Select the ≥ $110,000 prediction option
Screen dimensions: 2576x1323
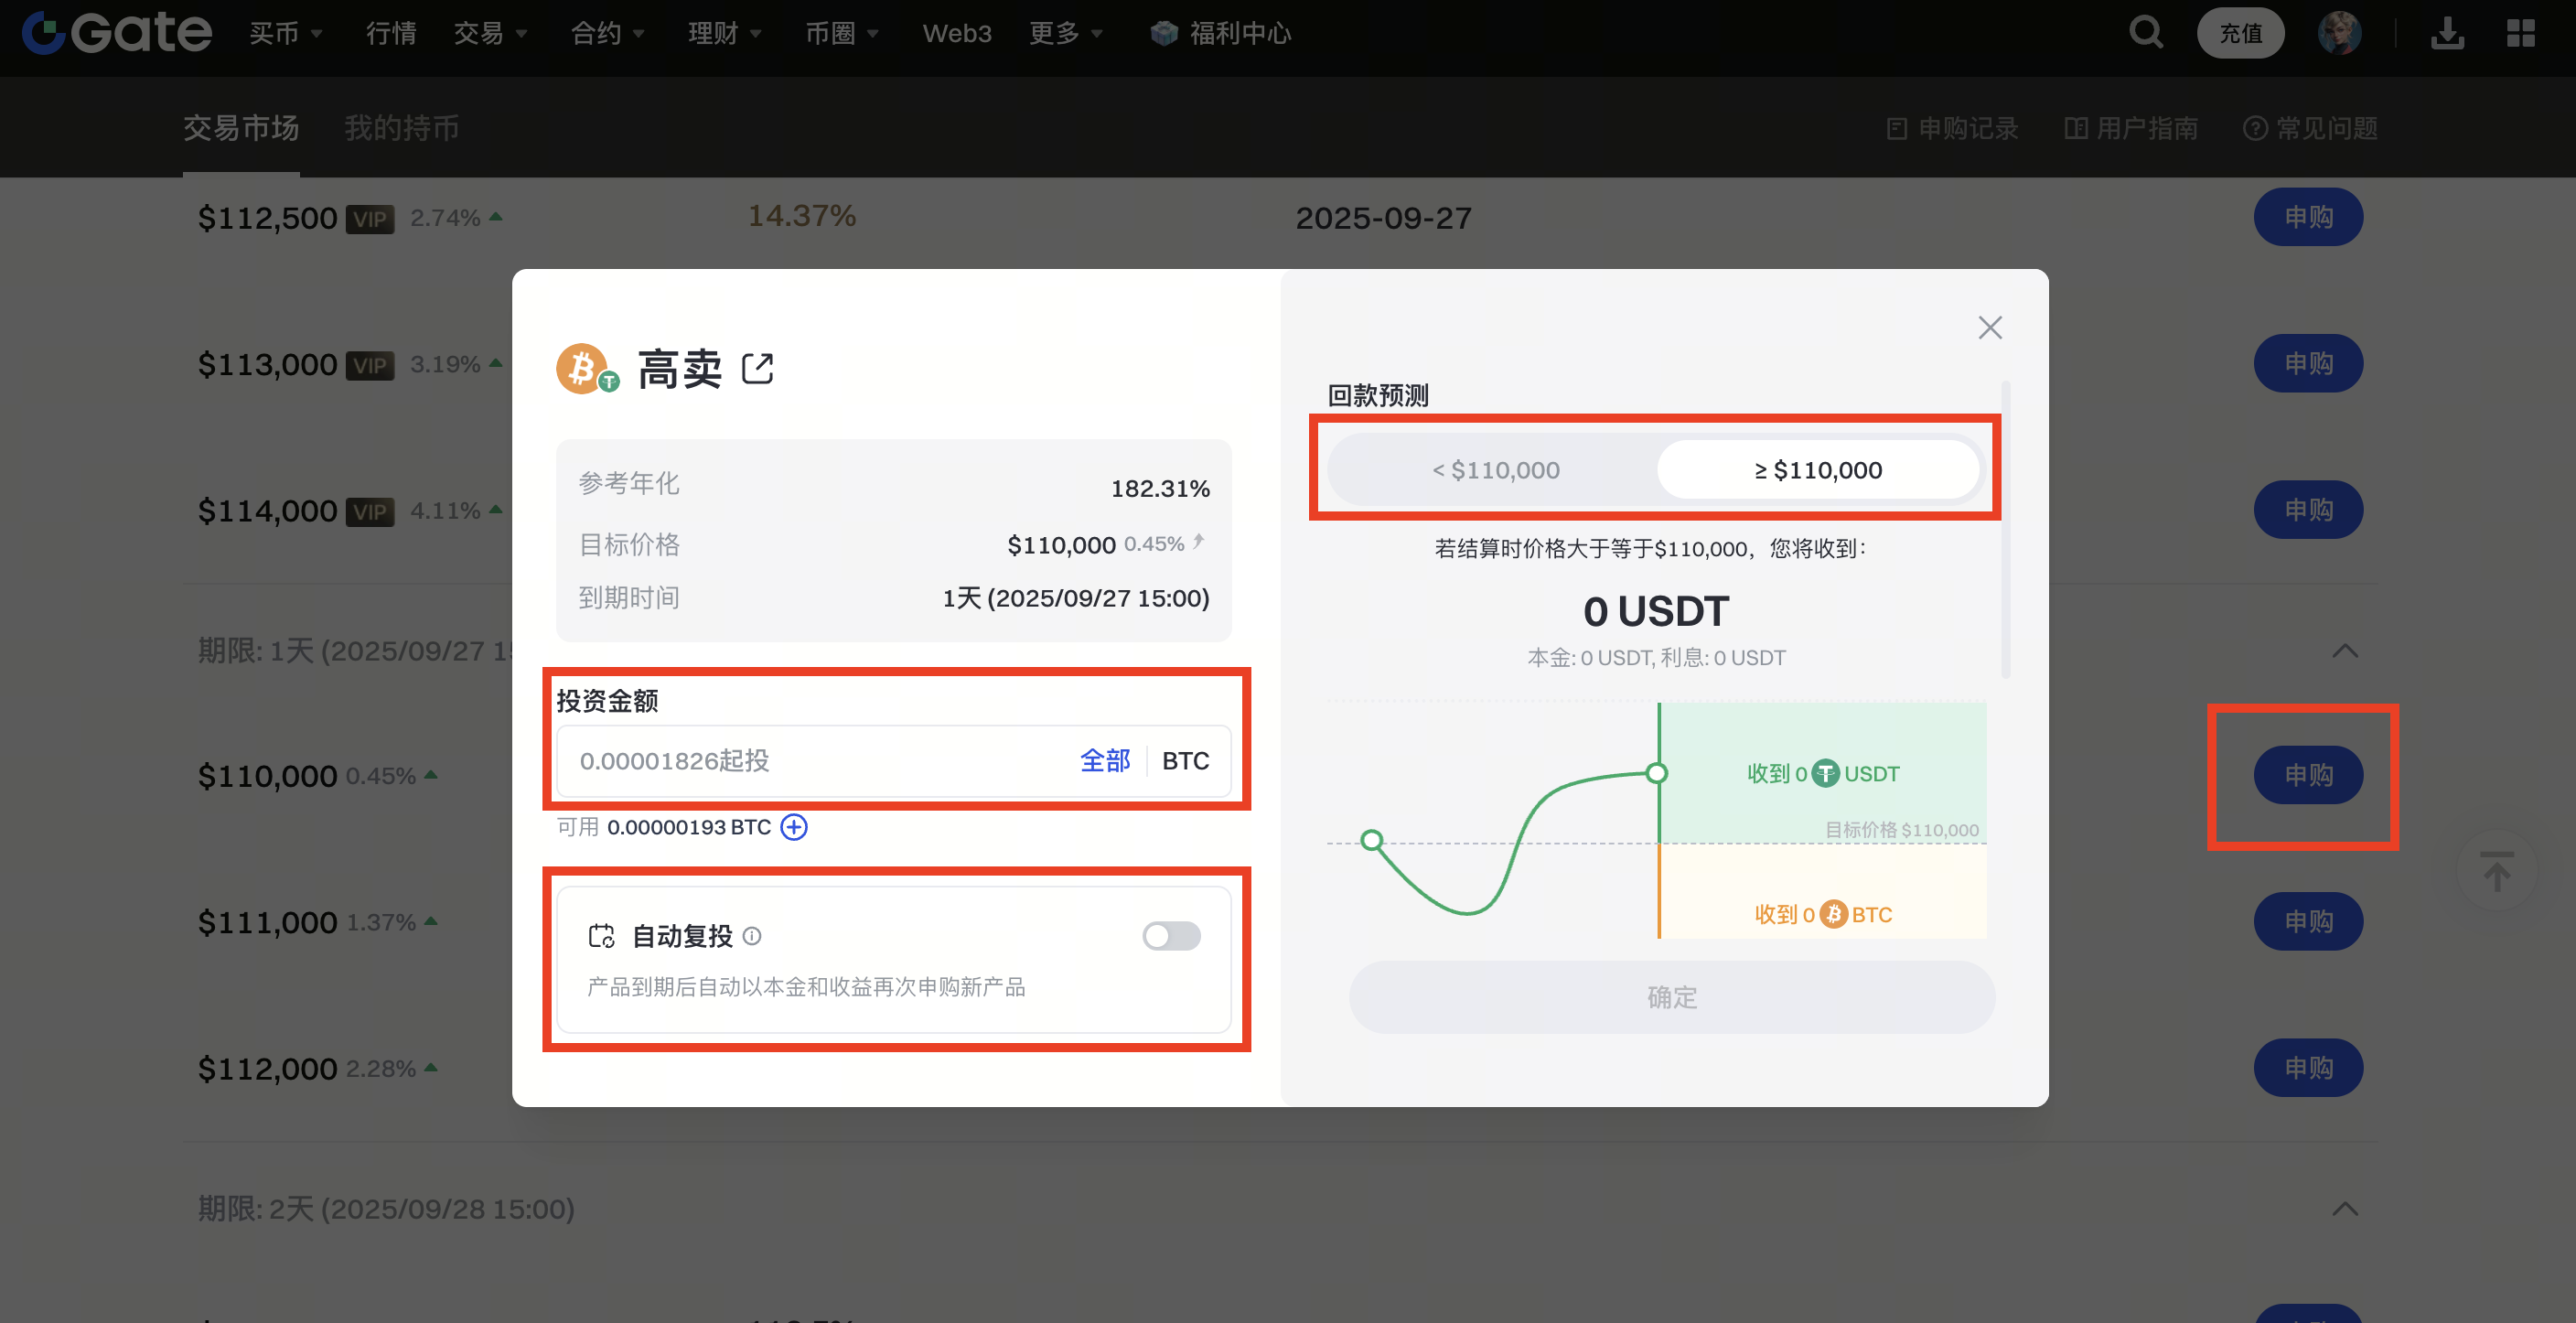(1818, 470)
